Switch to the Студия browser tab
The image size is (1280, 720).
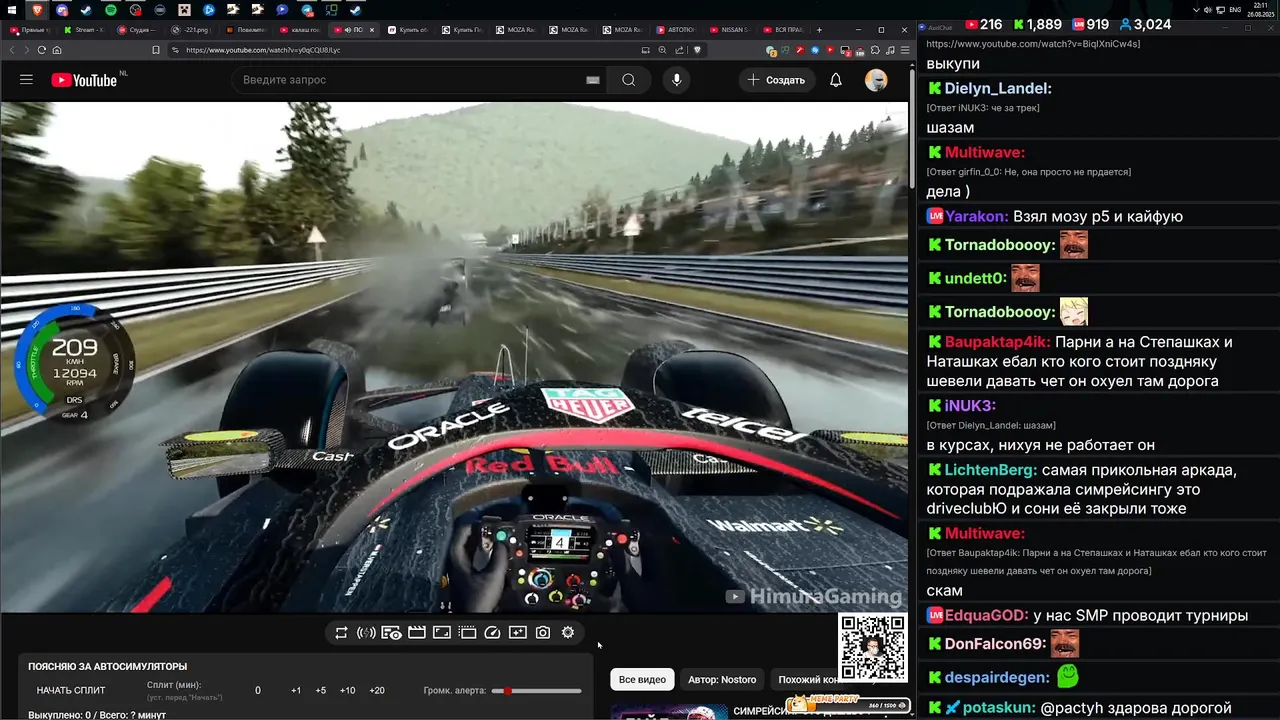coord(138,30)
